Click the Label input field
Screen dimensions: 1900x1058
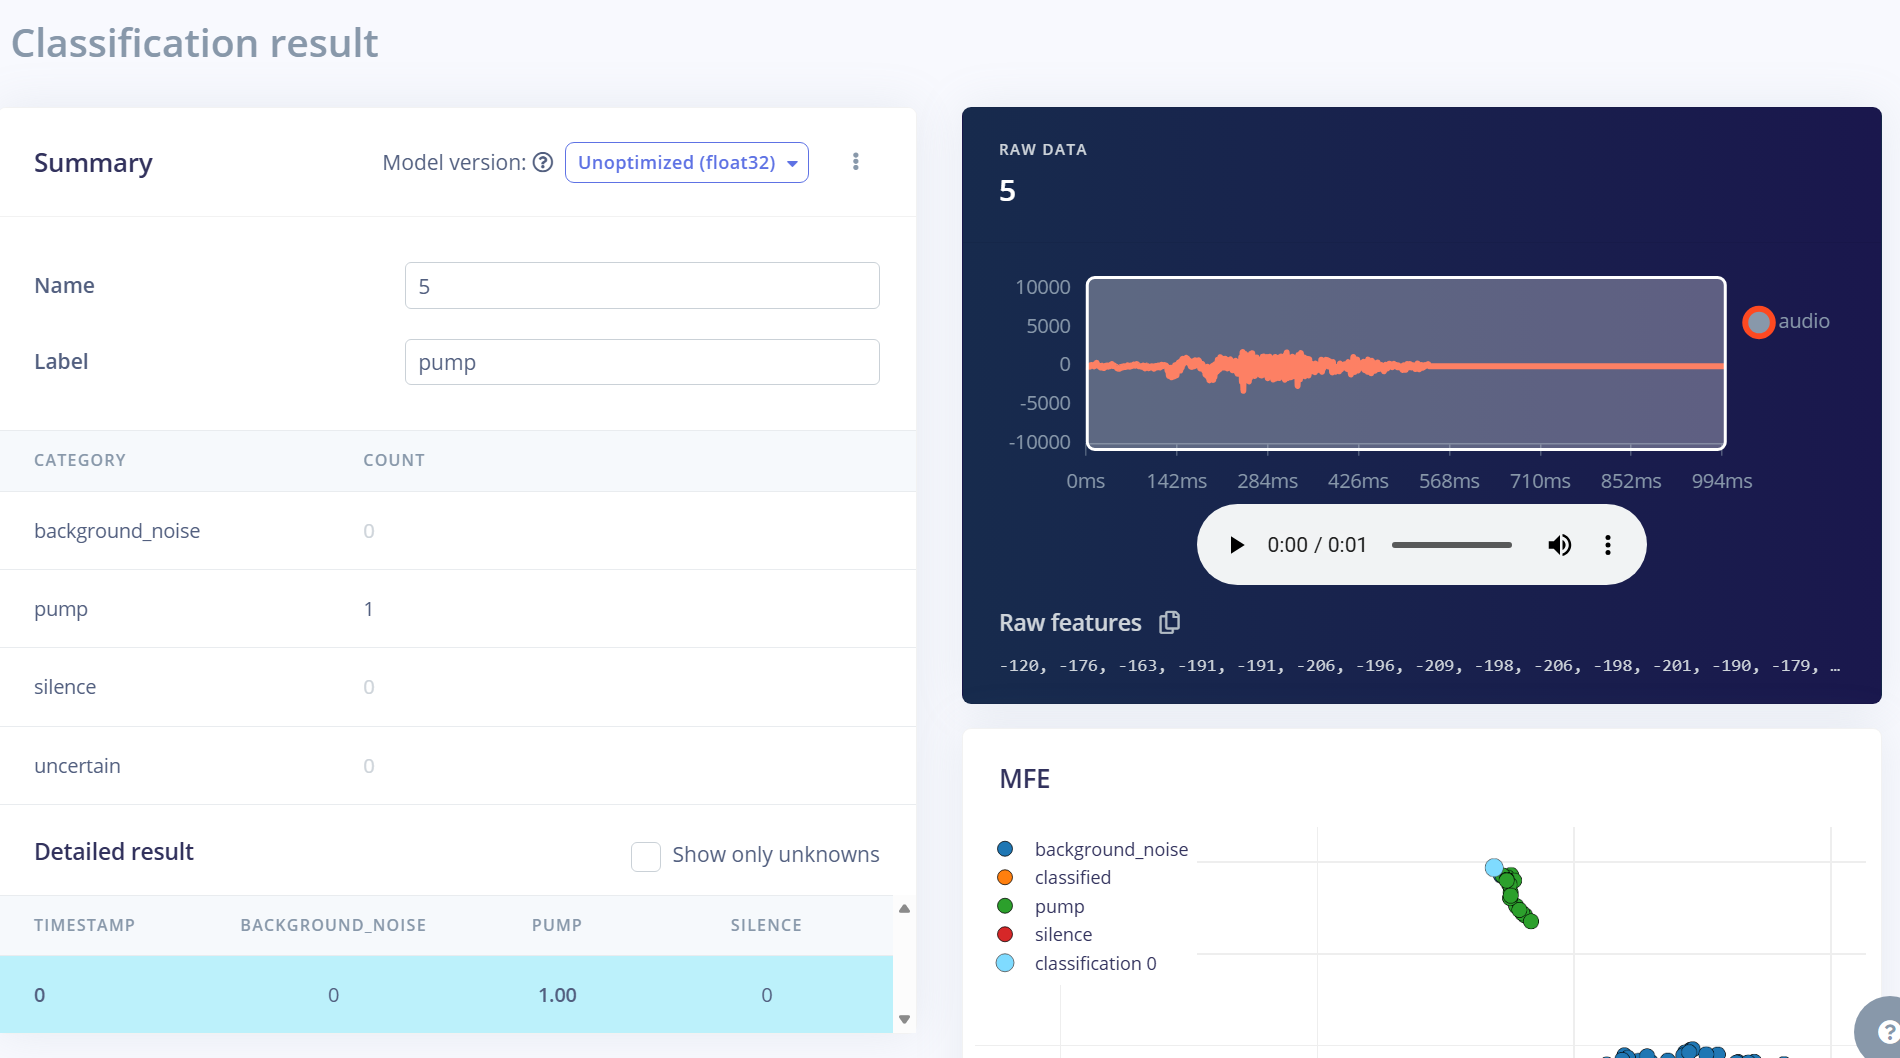pos(642,362)
